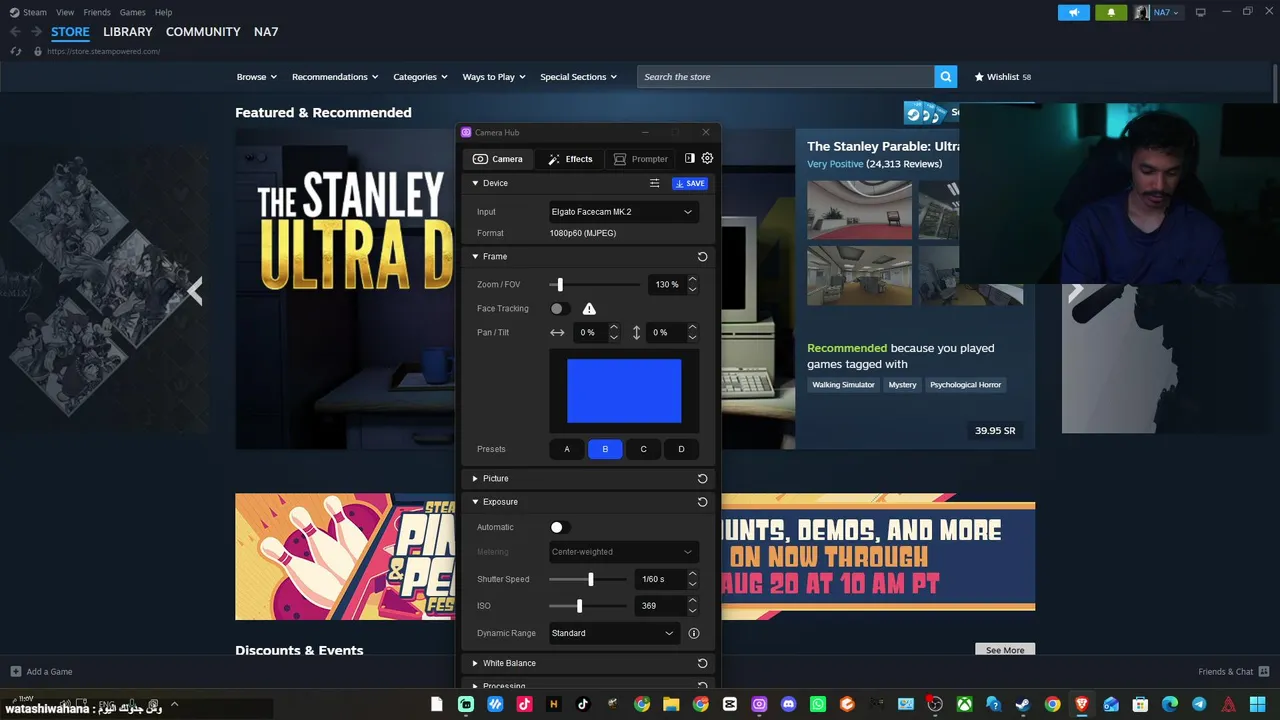Collapse the Exposure section
The width and height of the screenshot is (1280, 720).
pos(475,502)
